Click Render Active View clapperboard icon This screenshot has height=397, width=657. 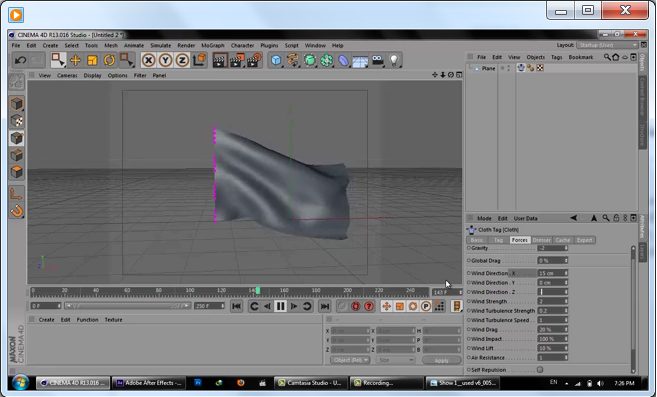click(x=219, y=60)
